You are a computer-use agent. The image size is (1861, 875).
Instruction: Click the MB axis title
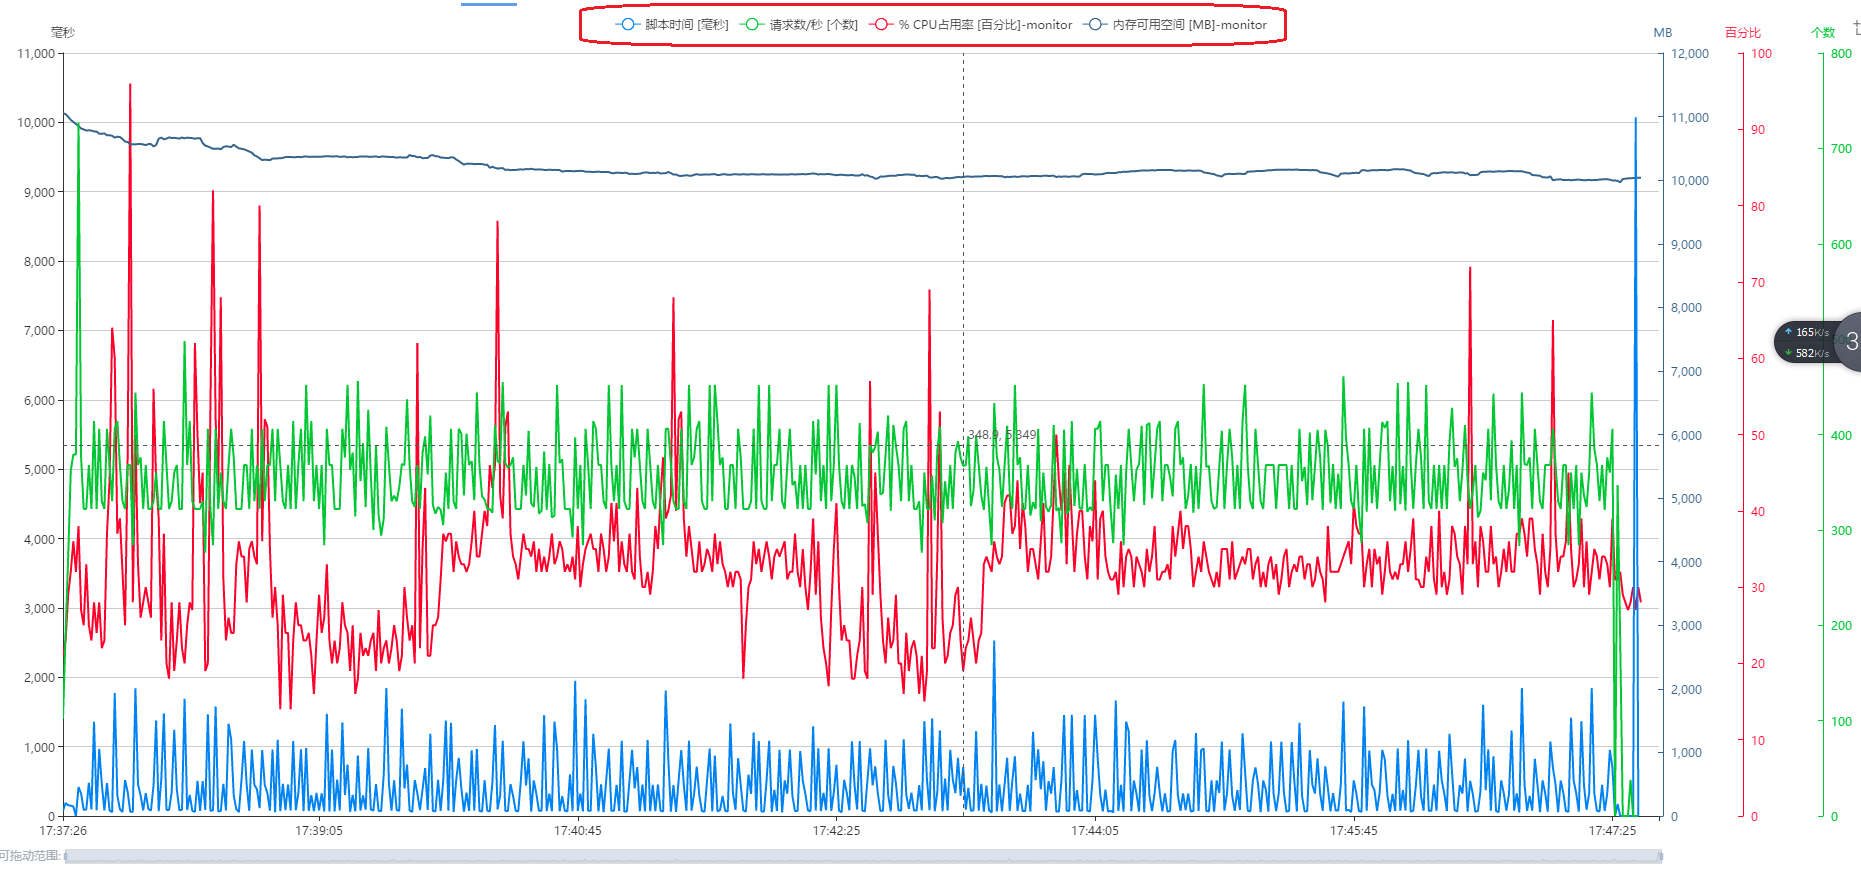click(x=1663, y=33)
